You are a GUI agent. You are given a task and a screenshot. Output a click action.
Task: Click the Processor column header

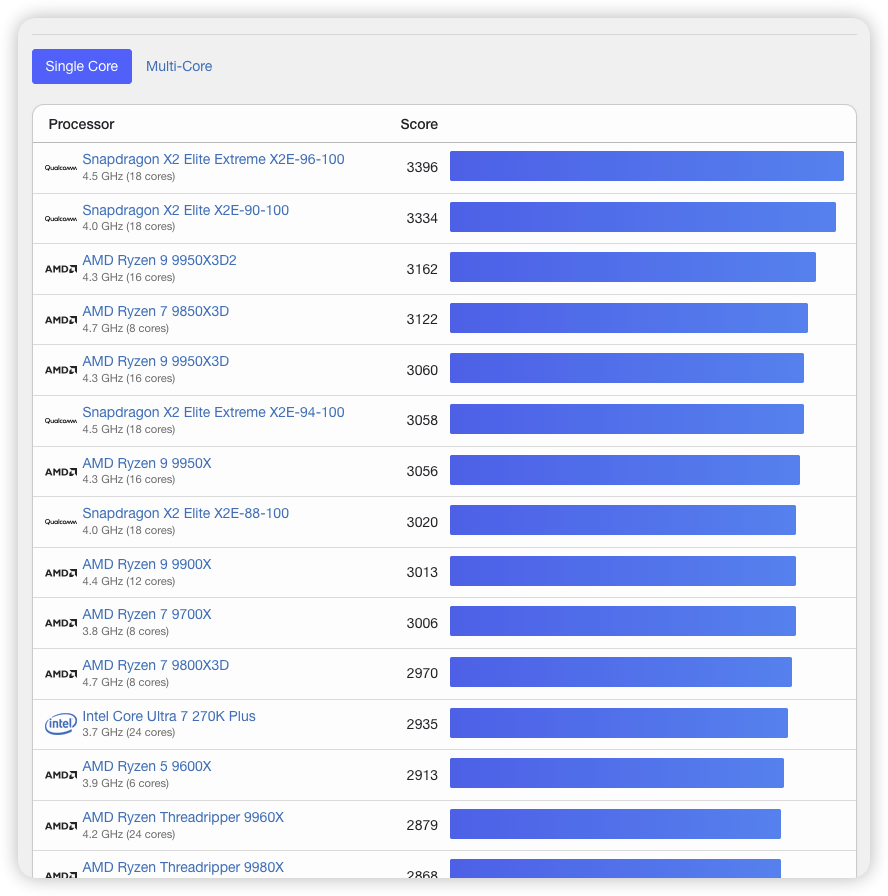pyautogui.click(x=81, y=124)
